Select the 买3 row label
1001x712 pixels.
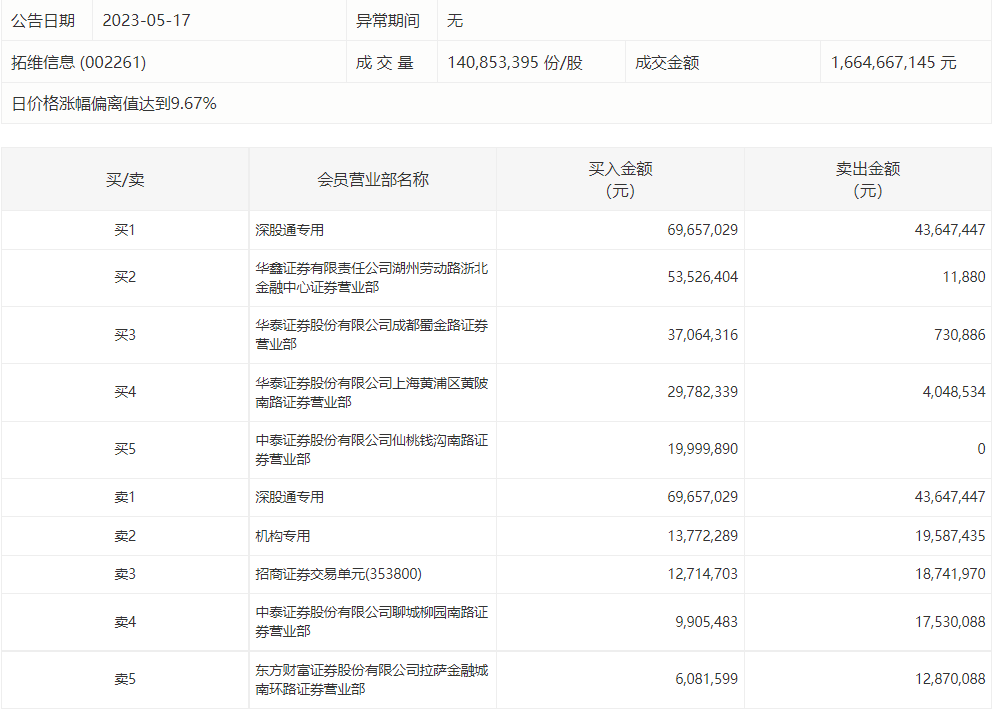click(125, 335)
